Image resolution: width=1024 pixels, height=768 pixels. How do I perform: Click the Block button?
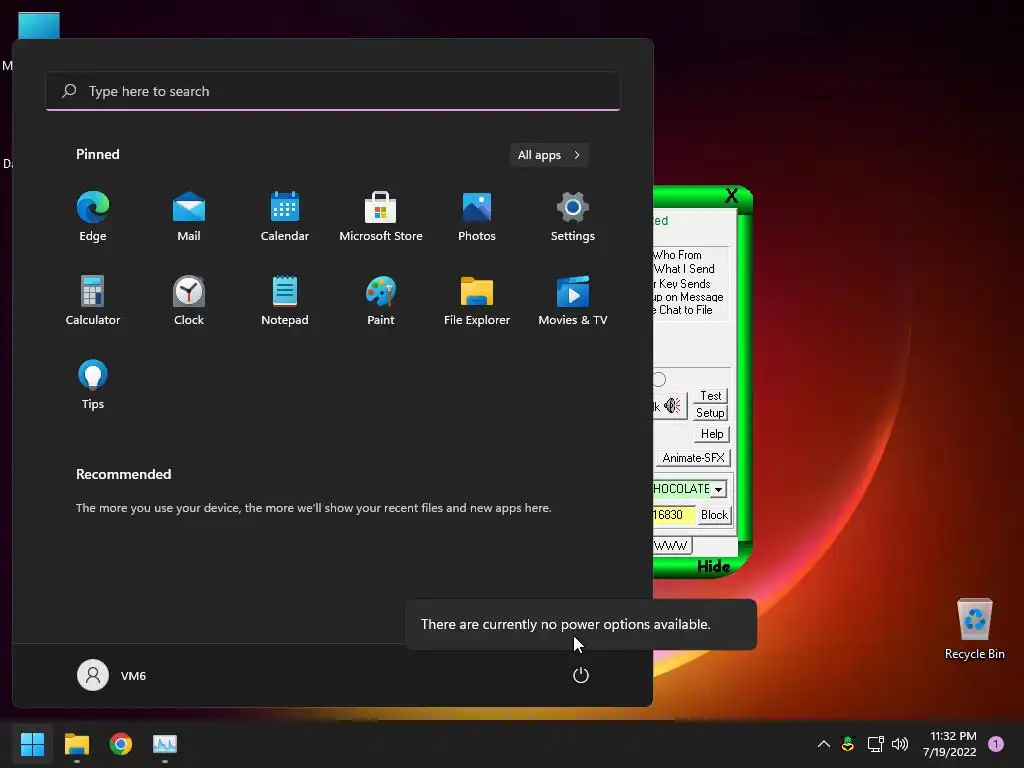coord(714,515)
